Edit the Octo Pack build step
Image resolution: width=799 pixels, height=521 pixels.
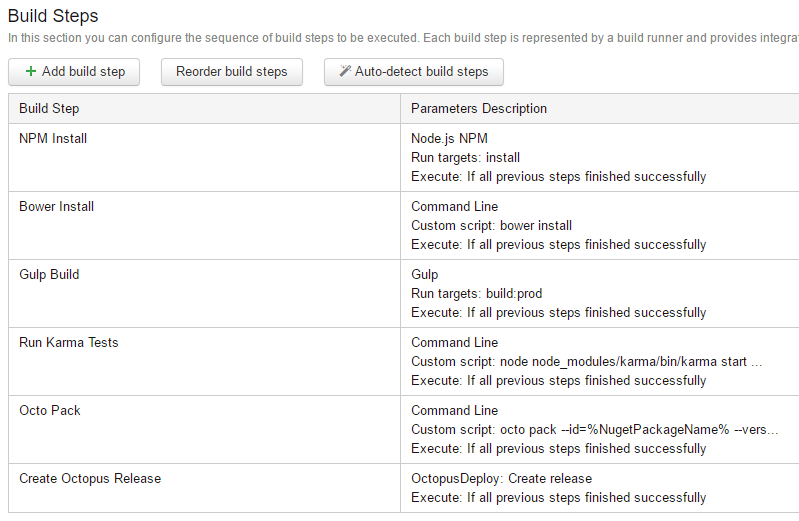click(x=50, y=411)
